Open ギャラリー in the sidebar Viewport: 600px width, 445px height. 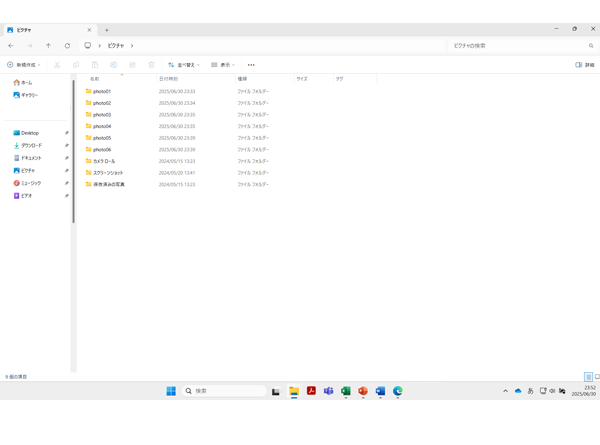click(x=28, y=95)
